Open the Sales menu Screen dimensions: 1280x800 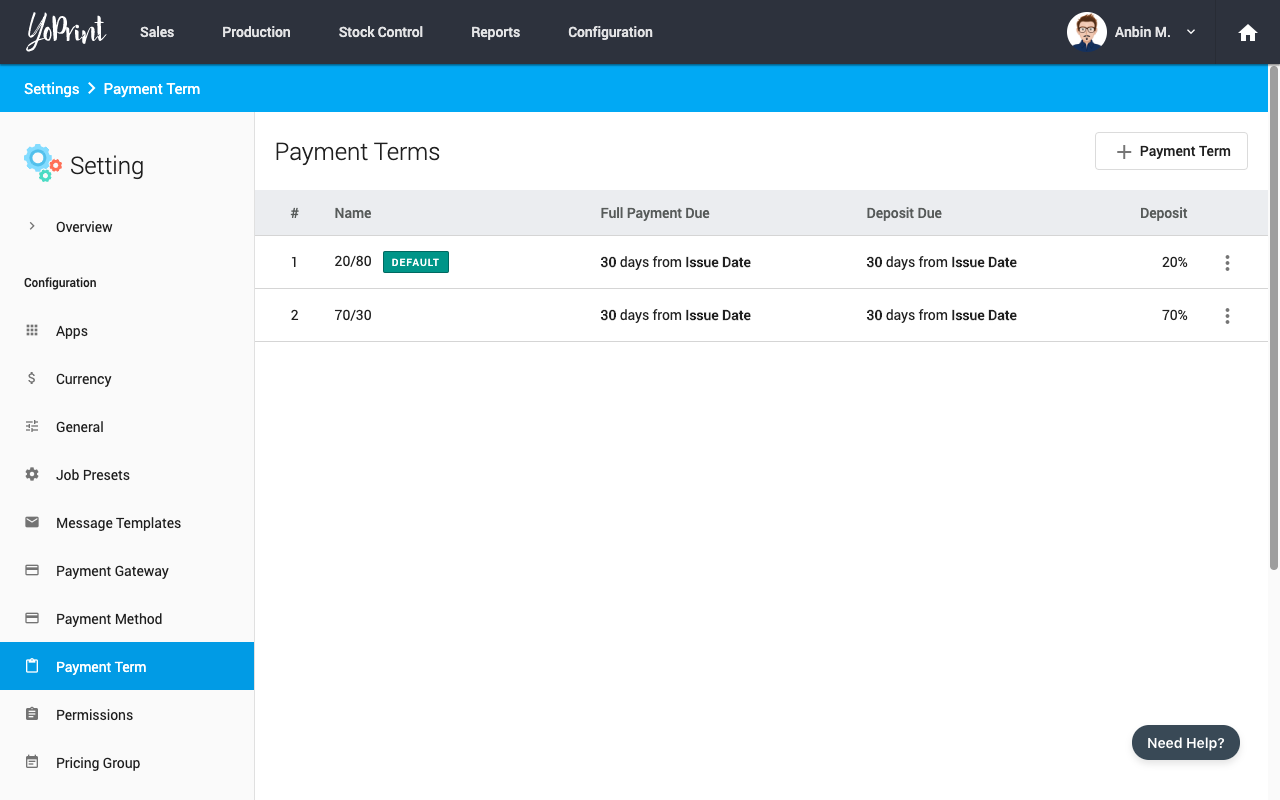click(157, 32)
